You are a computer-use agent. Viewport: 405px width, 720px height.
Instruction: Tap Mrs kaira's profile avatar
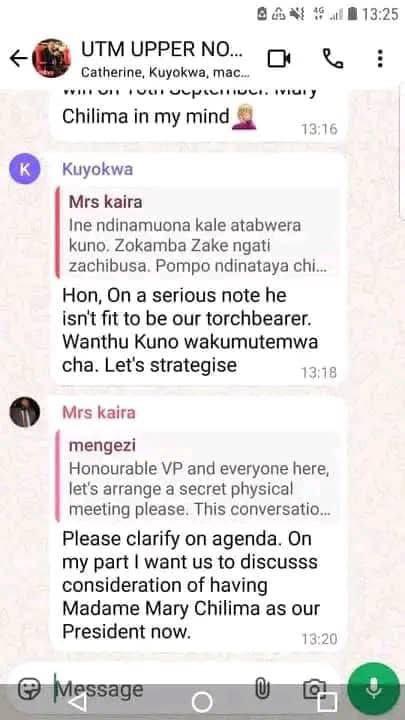pos(24,412)
